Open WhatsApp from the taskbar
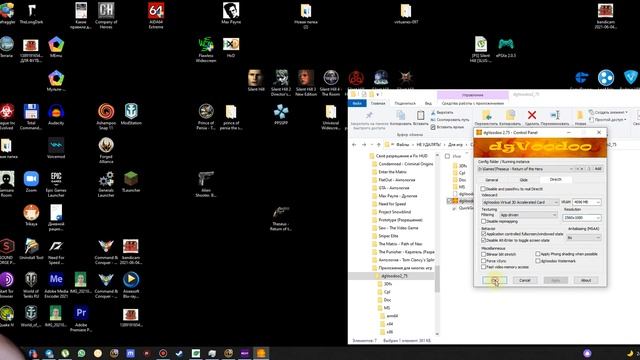The height and width of the screenshot is (360, 640). pyautogui.click(x=82, y=353)
